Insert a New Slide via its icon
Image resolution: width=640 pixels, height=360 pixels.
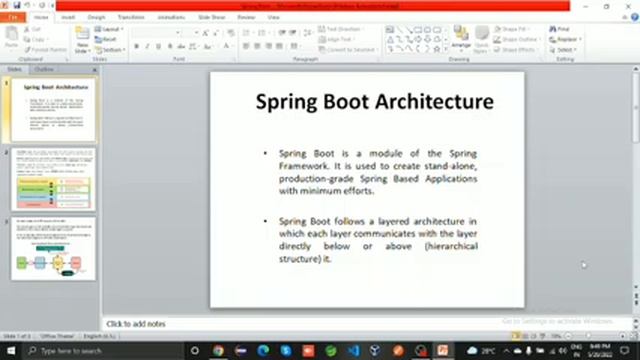click(x=82, y=34)
